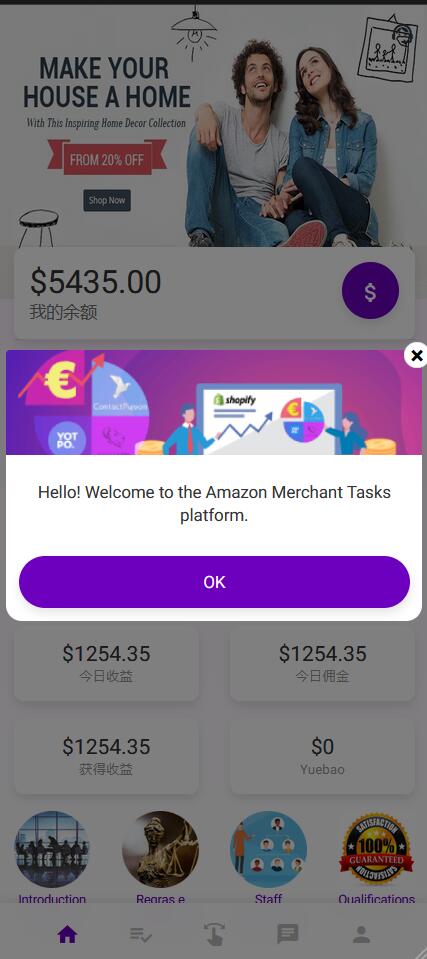
Task: Select the tap/grab hand icon in bottom bar
Action: pyautogui.click(x=214, y=934)
